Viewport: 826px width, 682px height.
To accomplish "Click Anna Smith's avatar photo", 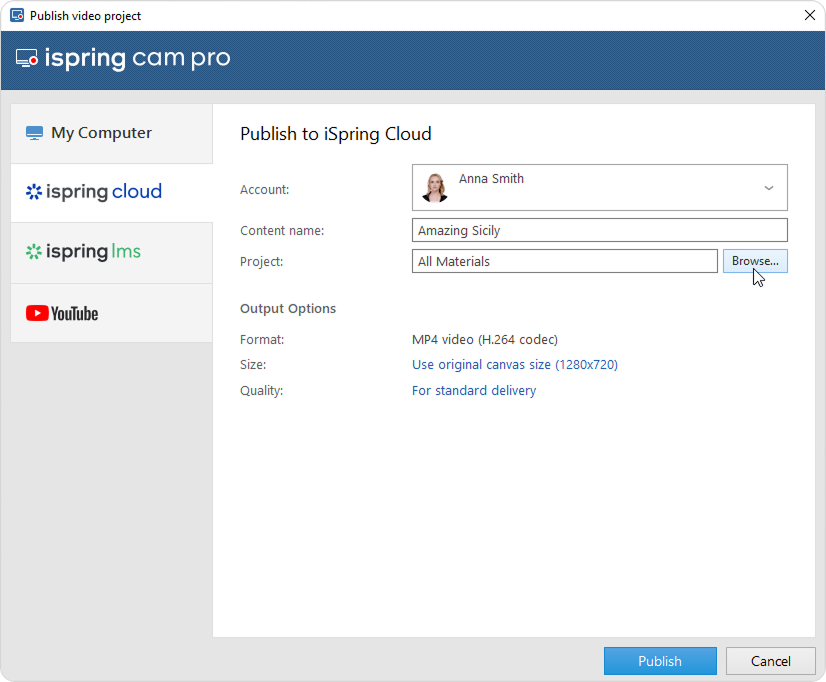I will click(x=435, y=187).
